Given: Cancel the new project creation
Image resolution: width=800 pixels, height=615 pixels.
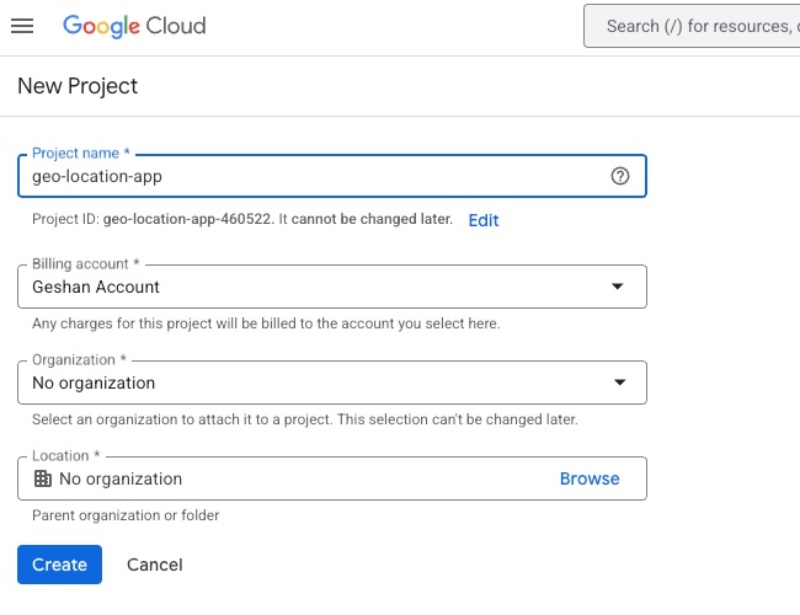Looking at the screenshot, I should click(x=154, y=564).
